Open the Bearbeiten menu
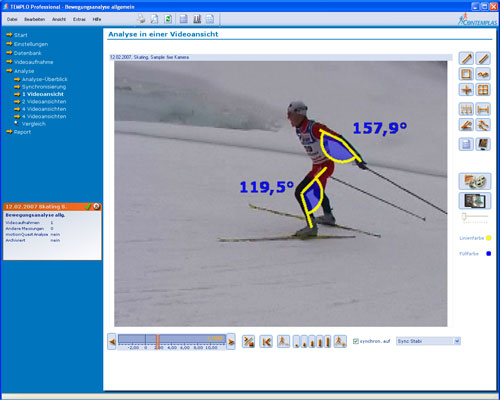Viewport: 500px width, 400px height. click(x=35, y=19)
